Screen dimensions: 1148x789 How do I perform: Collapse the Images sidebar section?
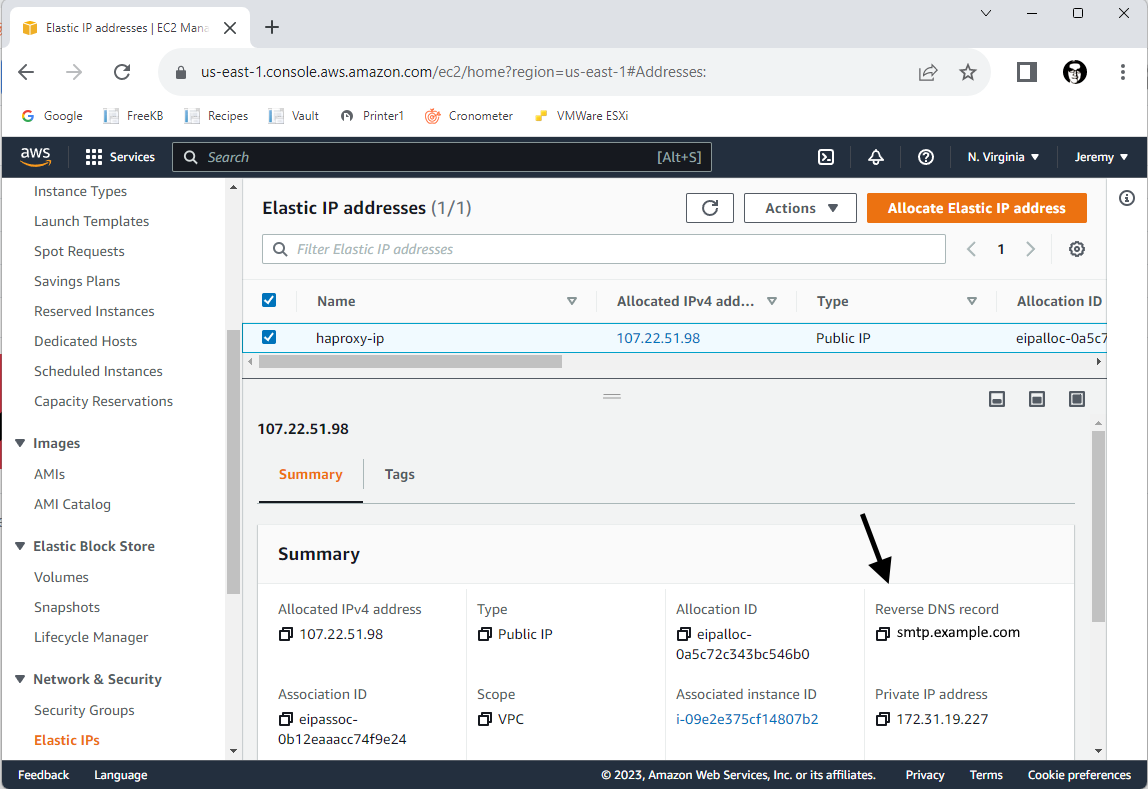tap(20, 444)
